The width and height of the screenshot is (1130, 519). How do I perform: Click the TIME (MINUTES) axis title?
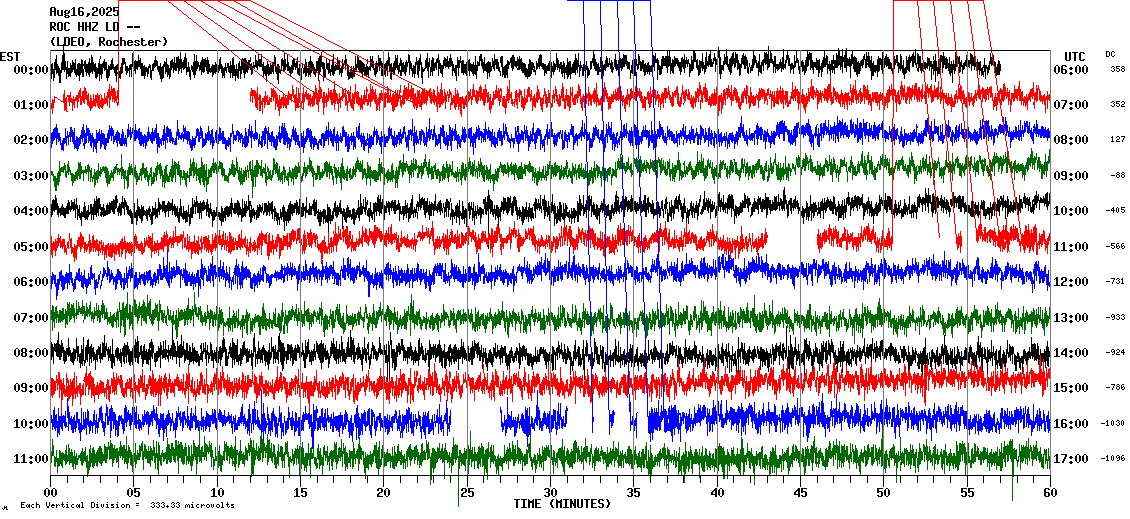click(562, 504)
